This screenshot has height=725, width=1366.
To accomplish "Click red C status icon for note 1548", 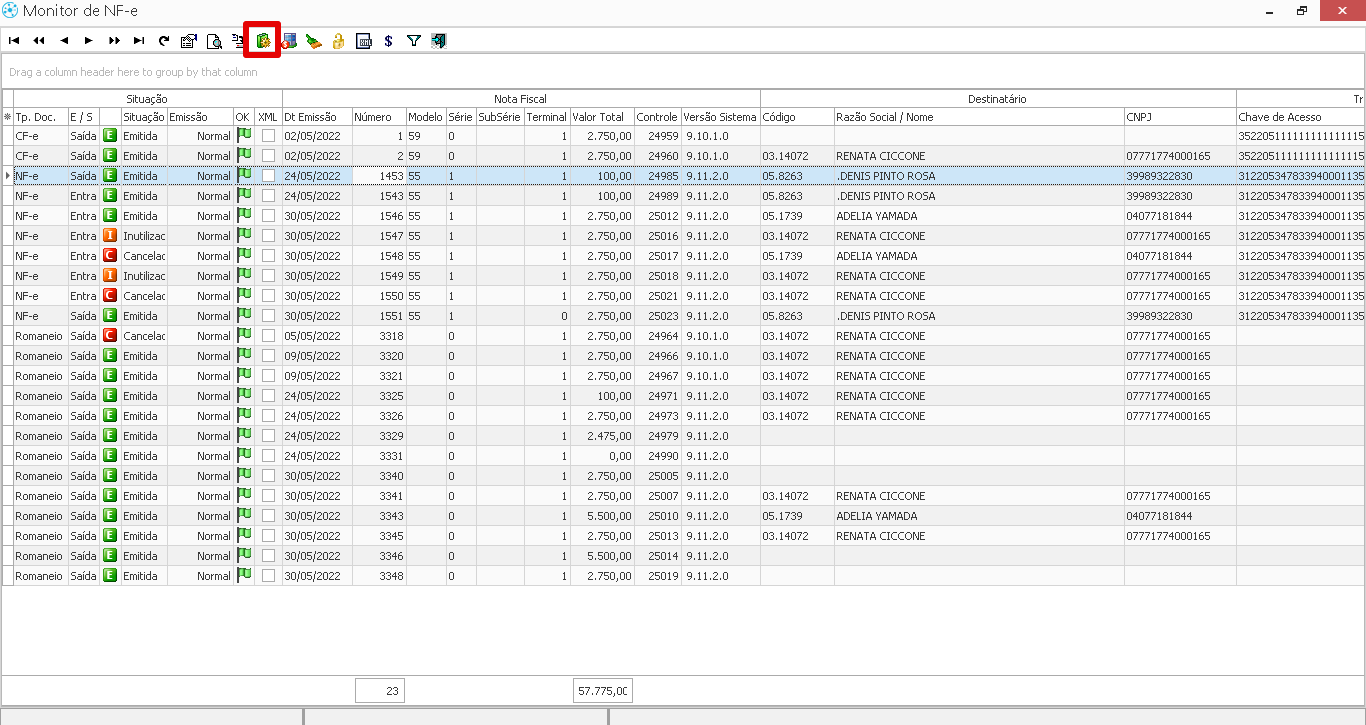I will click(x=110, y=256).
